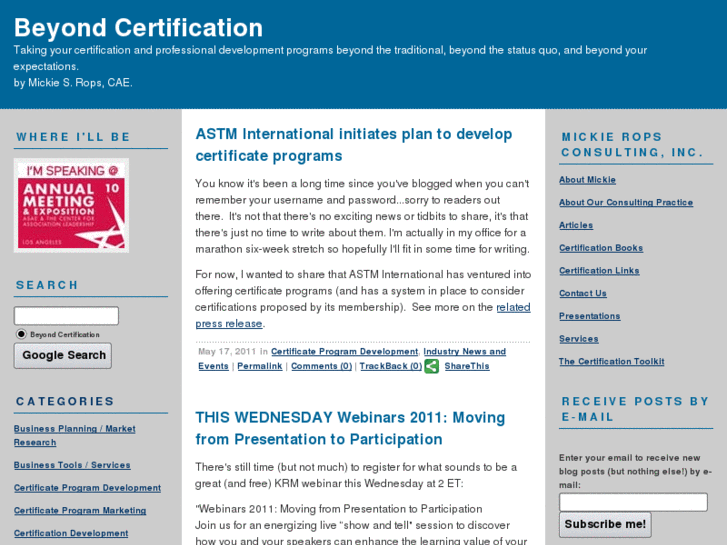This screenshot has width=727, height=545.
Task: Click the 'May 17, 2011' post date
Action: tap(227, 352)
